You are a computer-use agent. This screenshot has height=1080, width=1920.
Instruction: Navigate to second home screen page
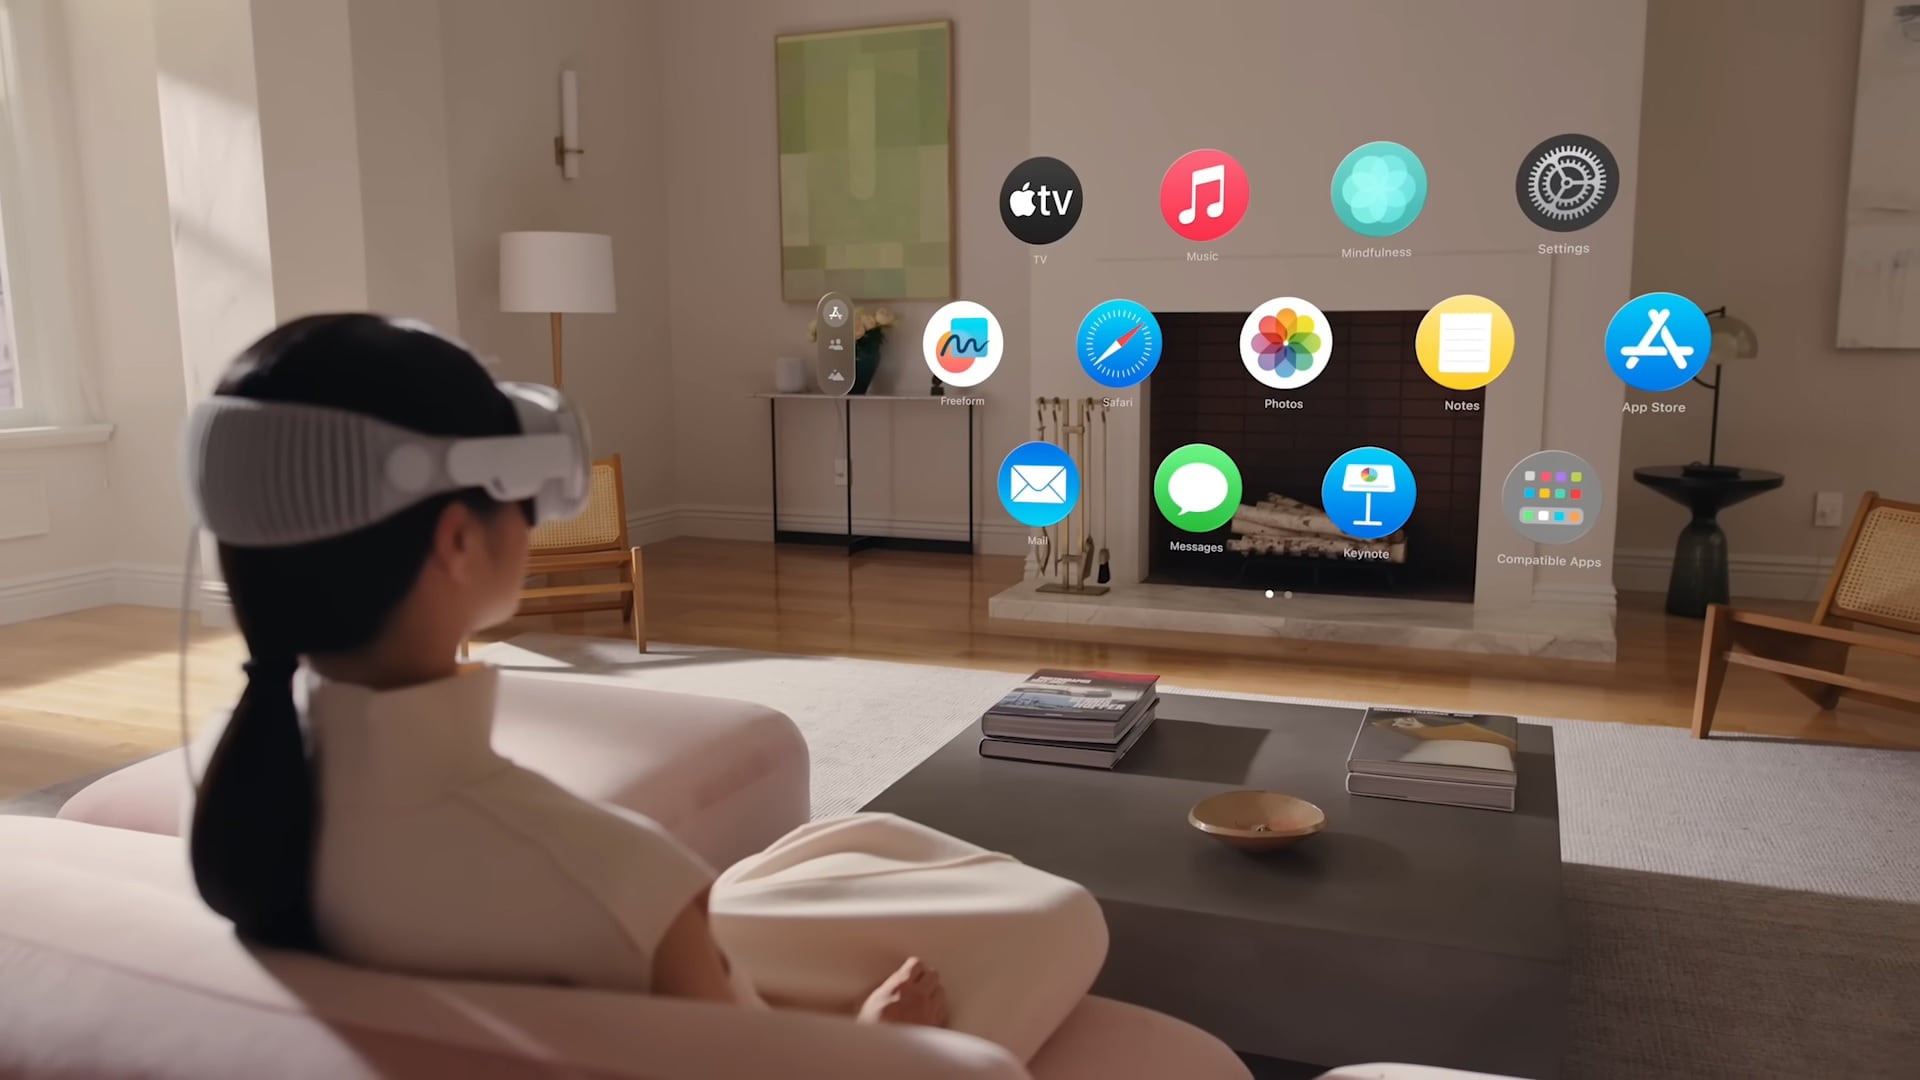click(x=1288, y=592)
